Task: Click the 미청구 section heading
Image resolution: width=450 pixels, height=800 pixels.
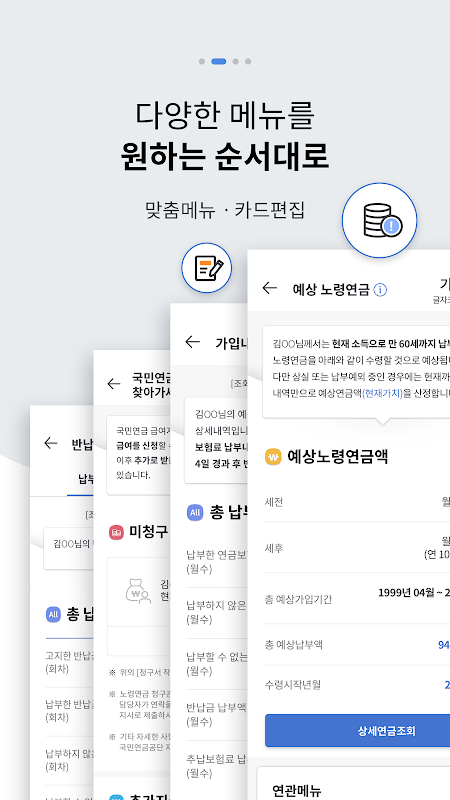Action: 148,533
